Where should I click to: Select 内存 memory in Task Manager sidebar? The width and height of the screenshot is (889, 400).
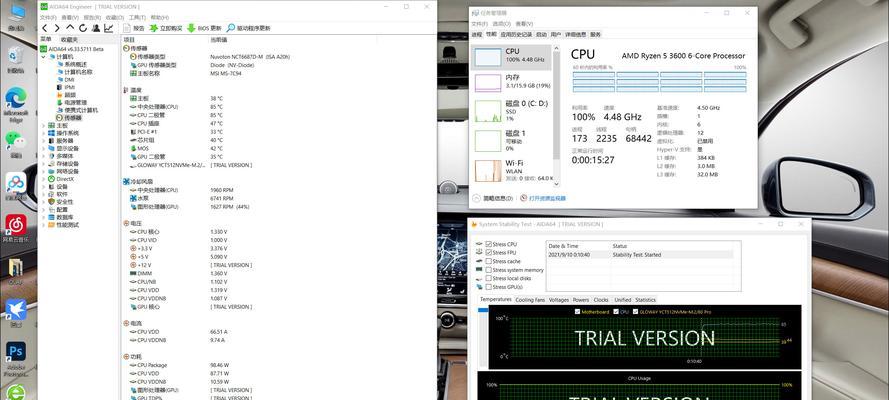click(510, 82)
